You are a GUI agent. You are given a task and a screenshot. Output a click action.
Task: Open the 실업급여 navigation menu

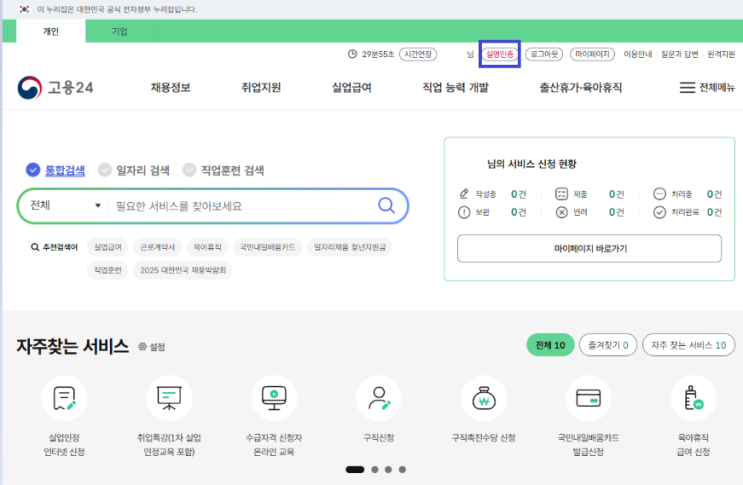(351, 88)
